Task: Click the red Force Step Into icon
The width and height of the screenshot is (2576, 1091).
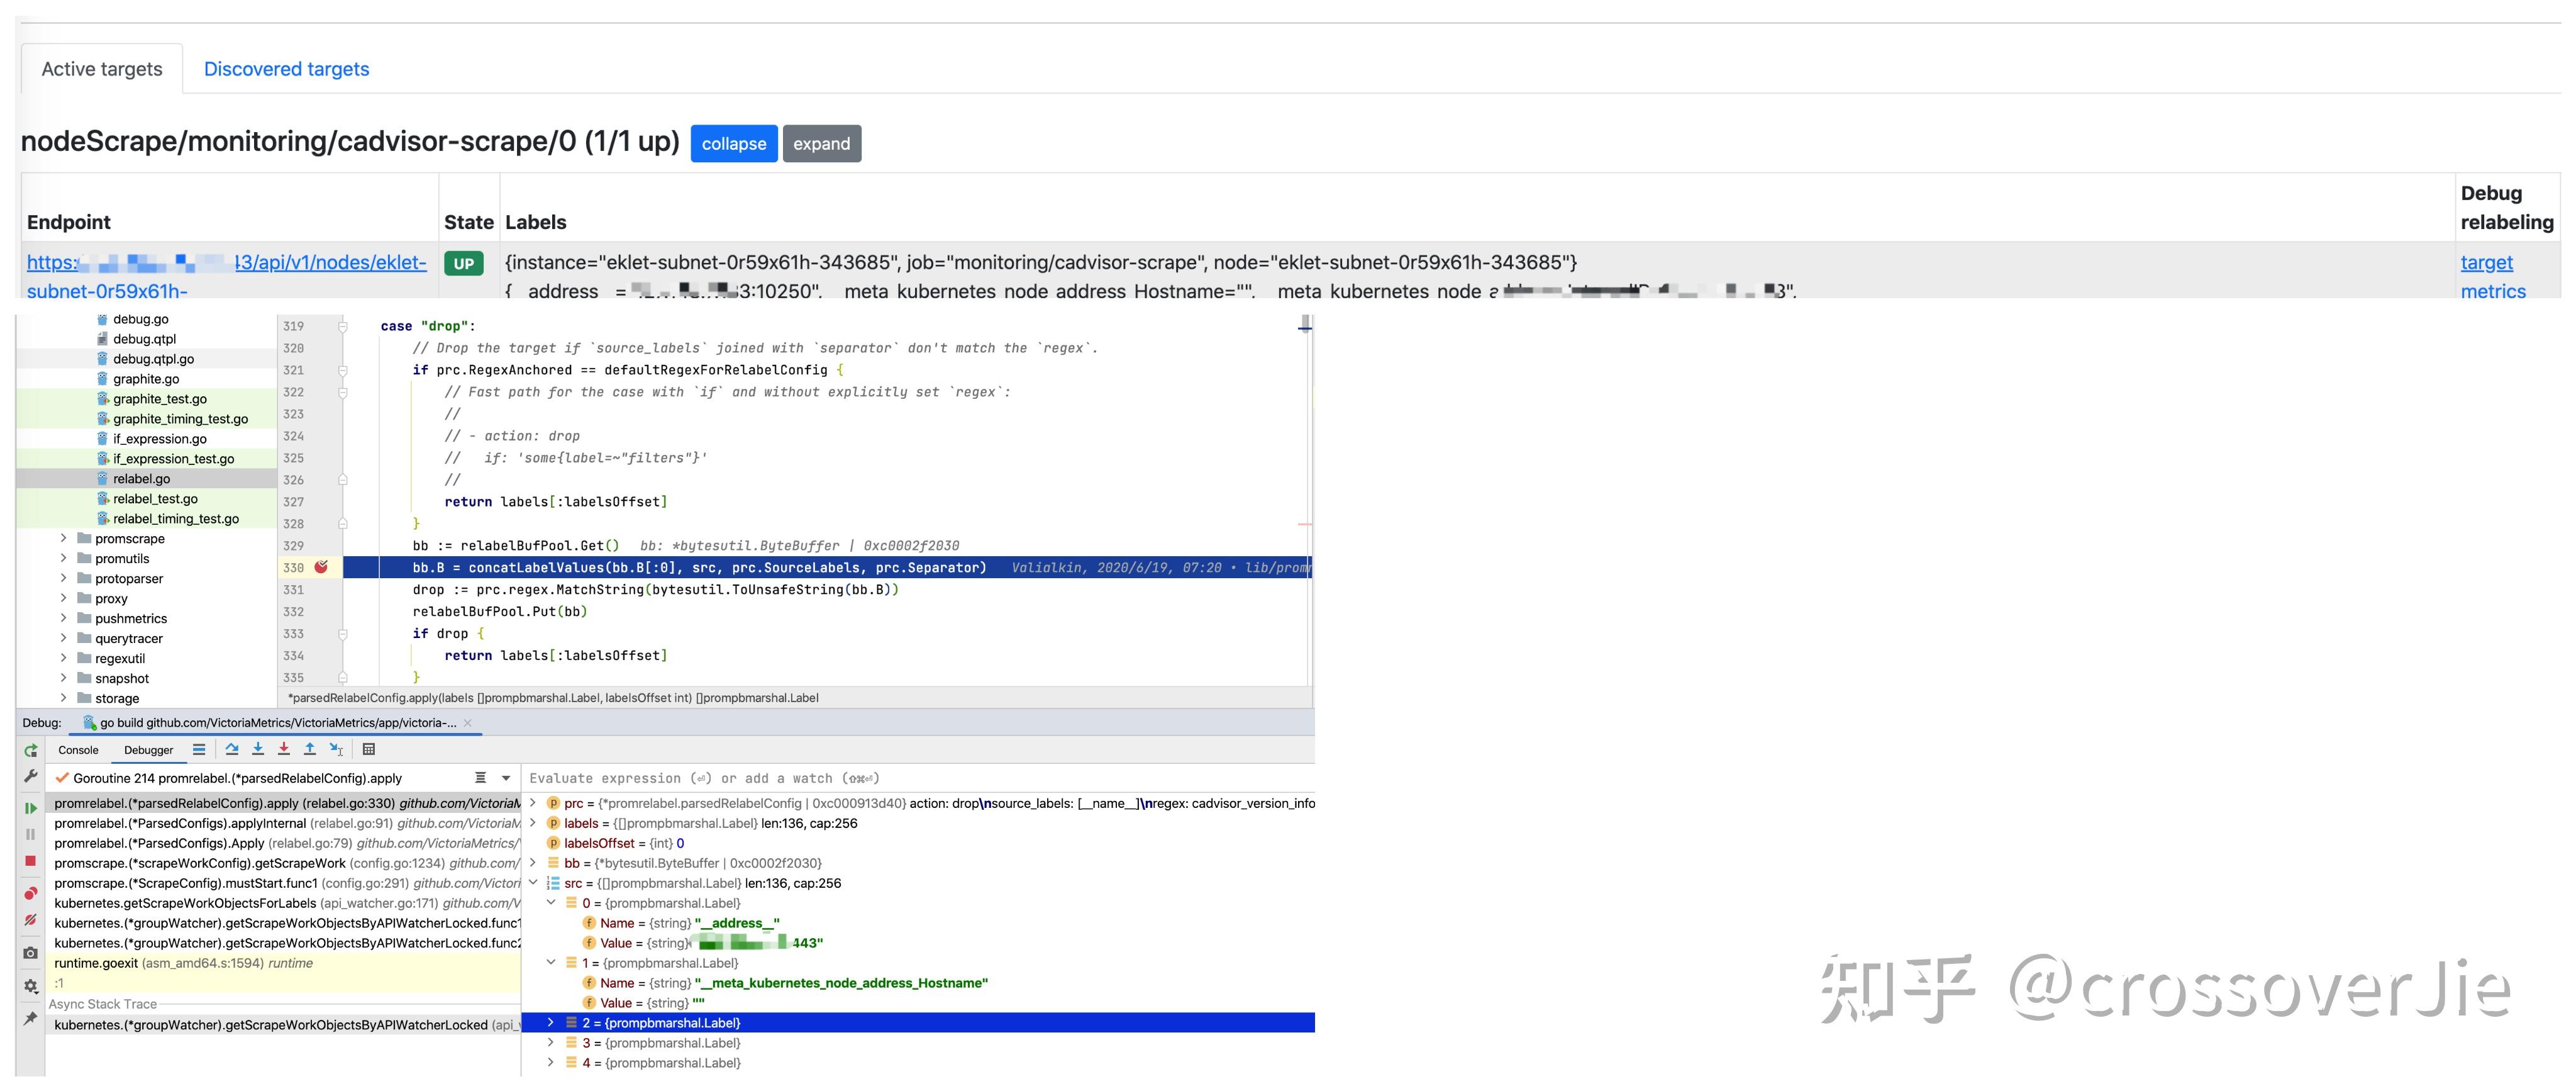Action: pos(284,749)
